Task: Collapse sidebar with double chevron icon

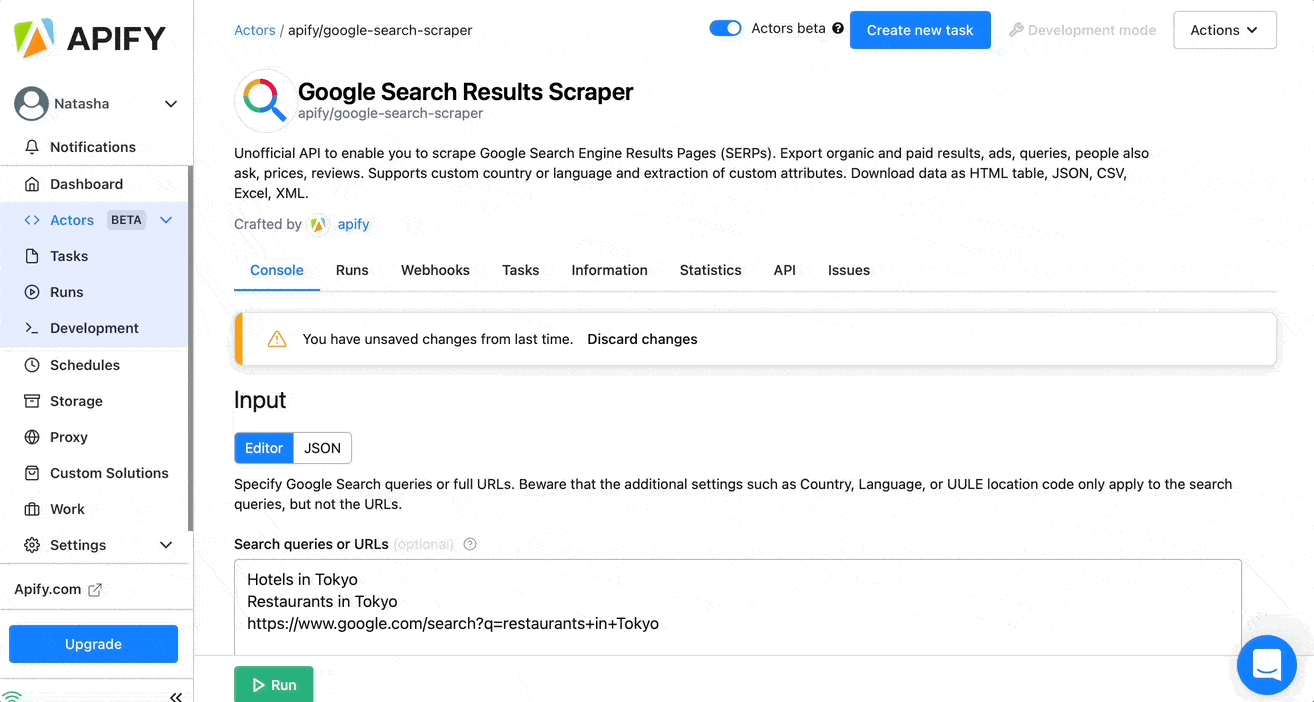Action: pos(176,697)
